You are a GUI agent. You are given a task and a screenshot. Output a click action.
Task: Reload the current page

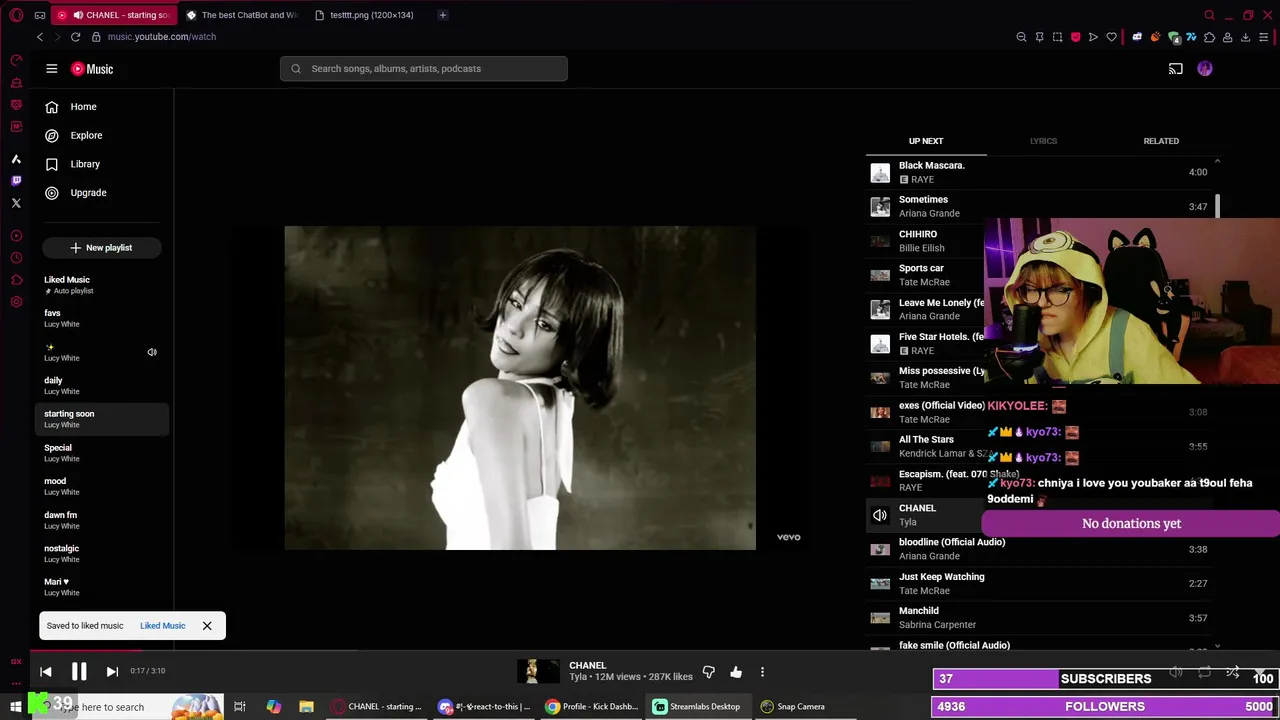[75, 37]
